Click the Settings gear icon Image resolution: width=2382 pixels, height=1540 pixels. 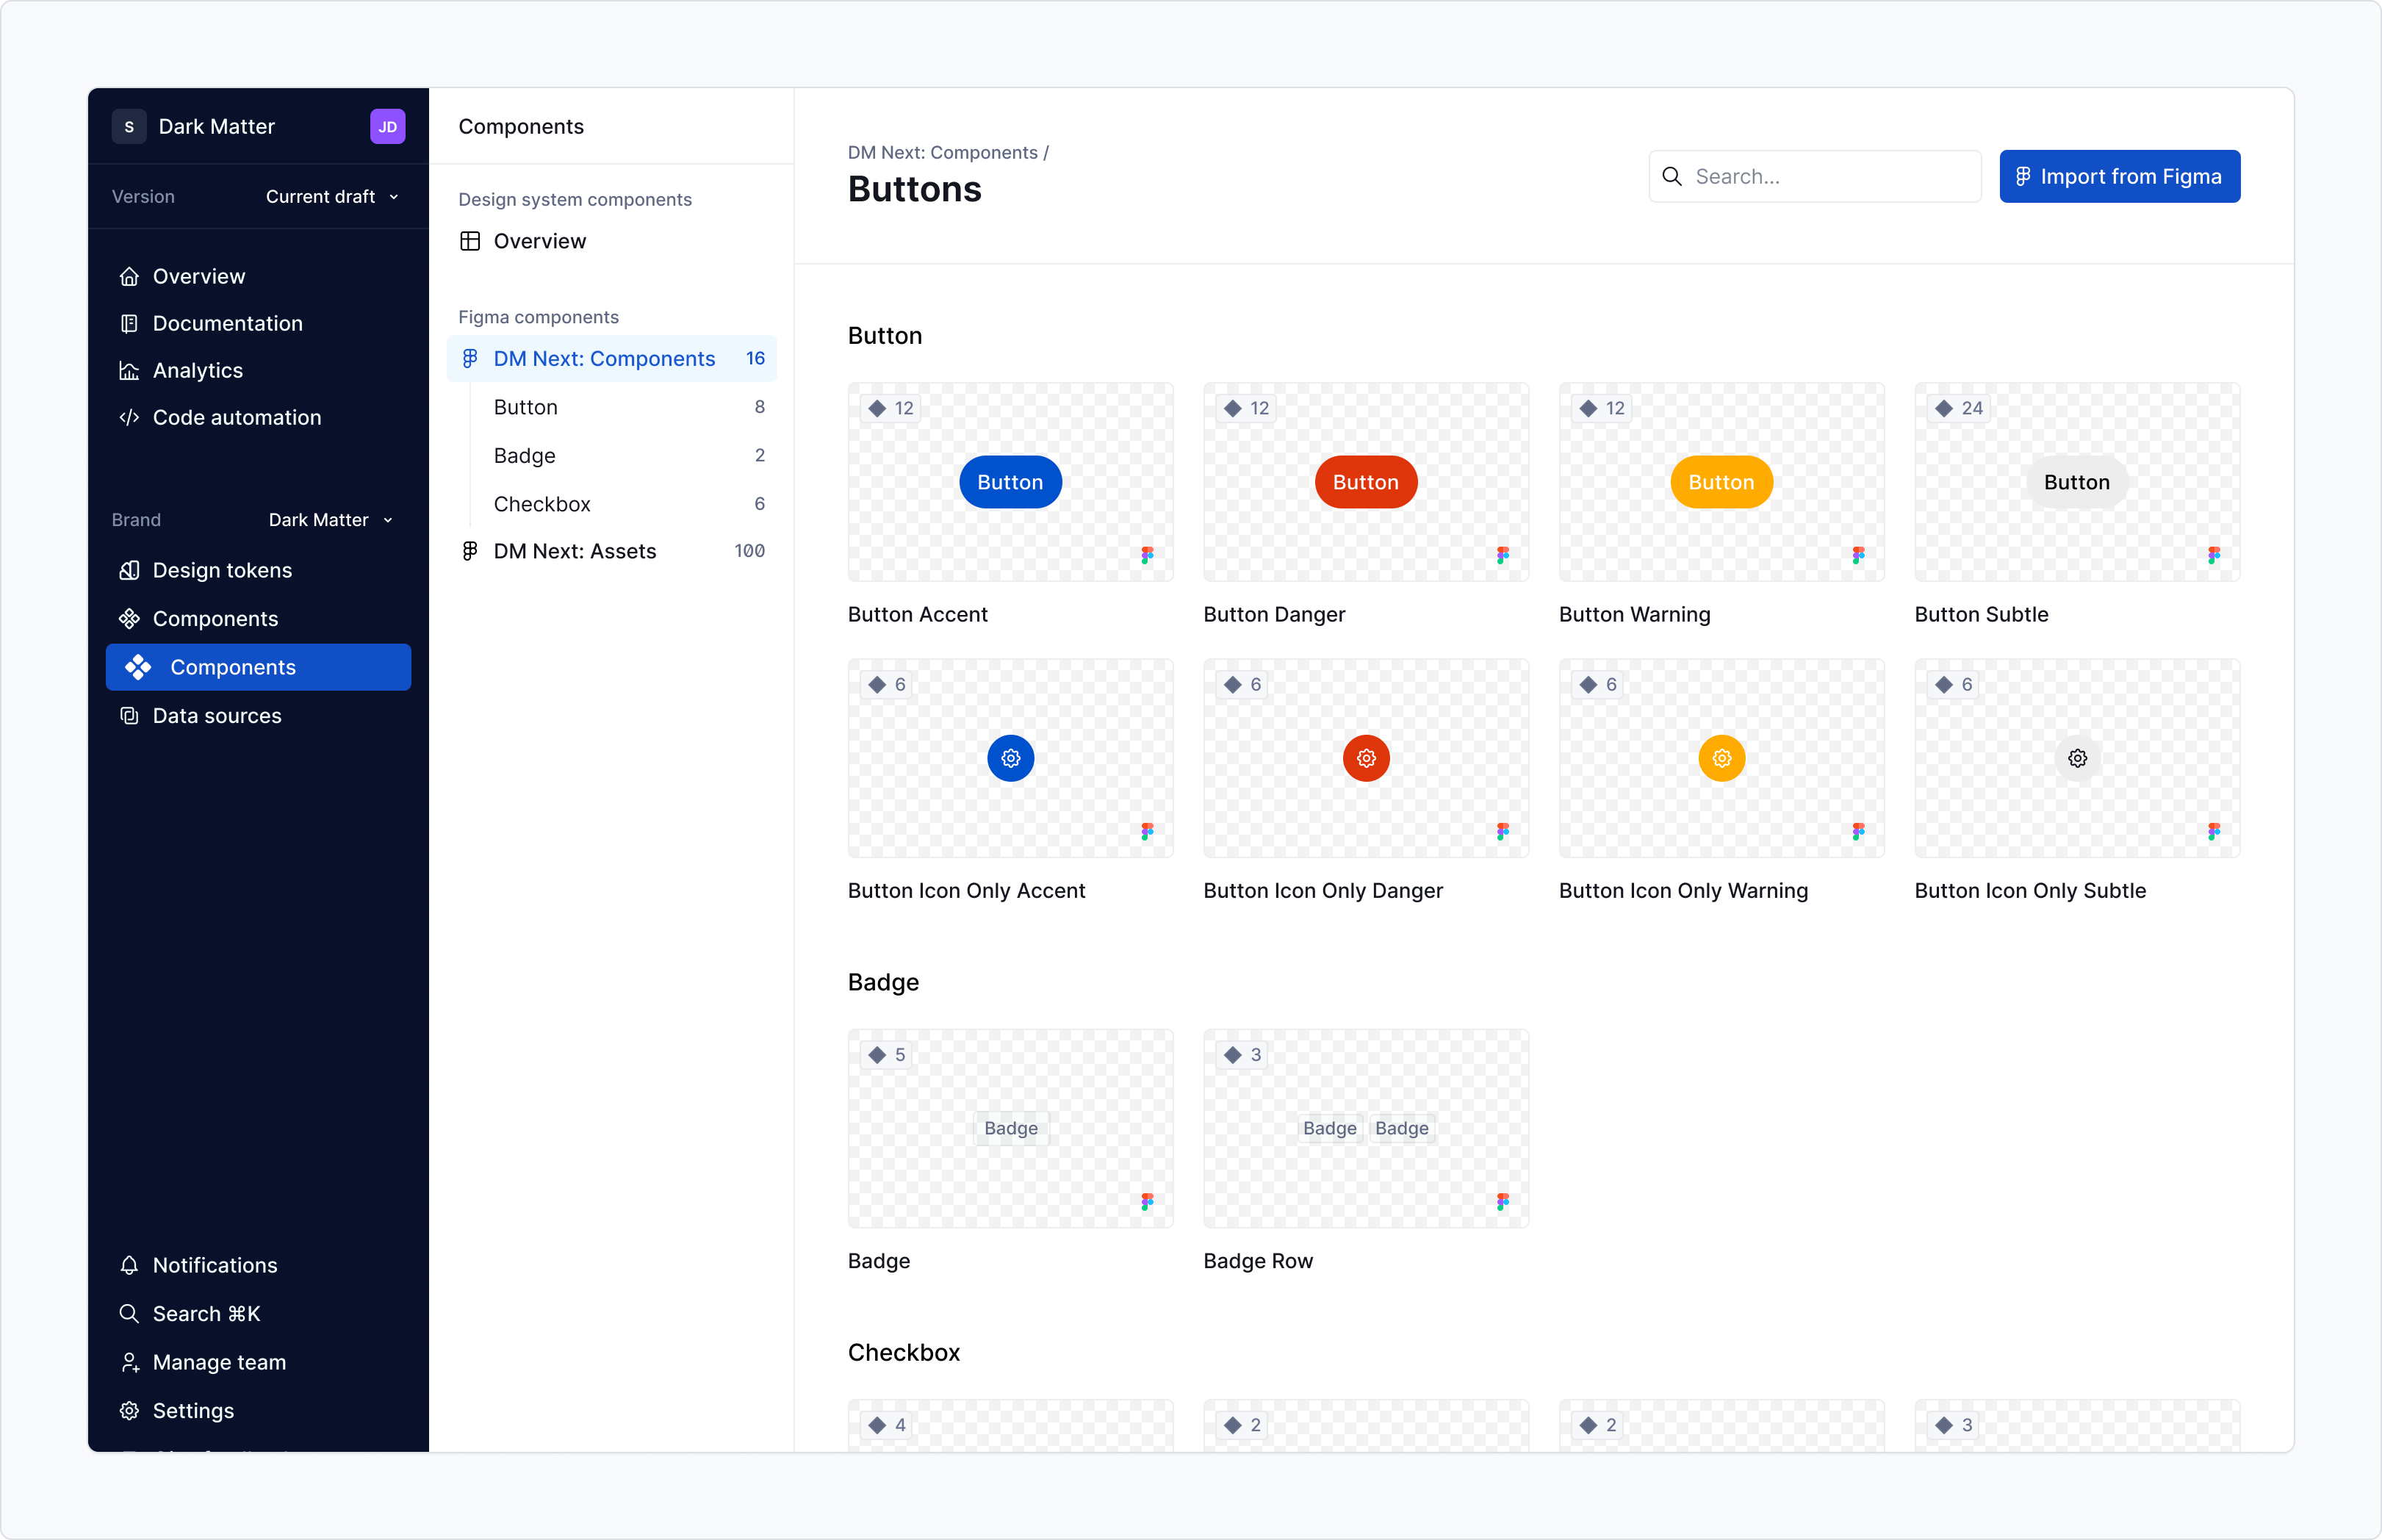coord(130,1410)
